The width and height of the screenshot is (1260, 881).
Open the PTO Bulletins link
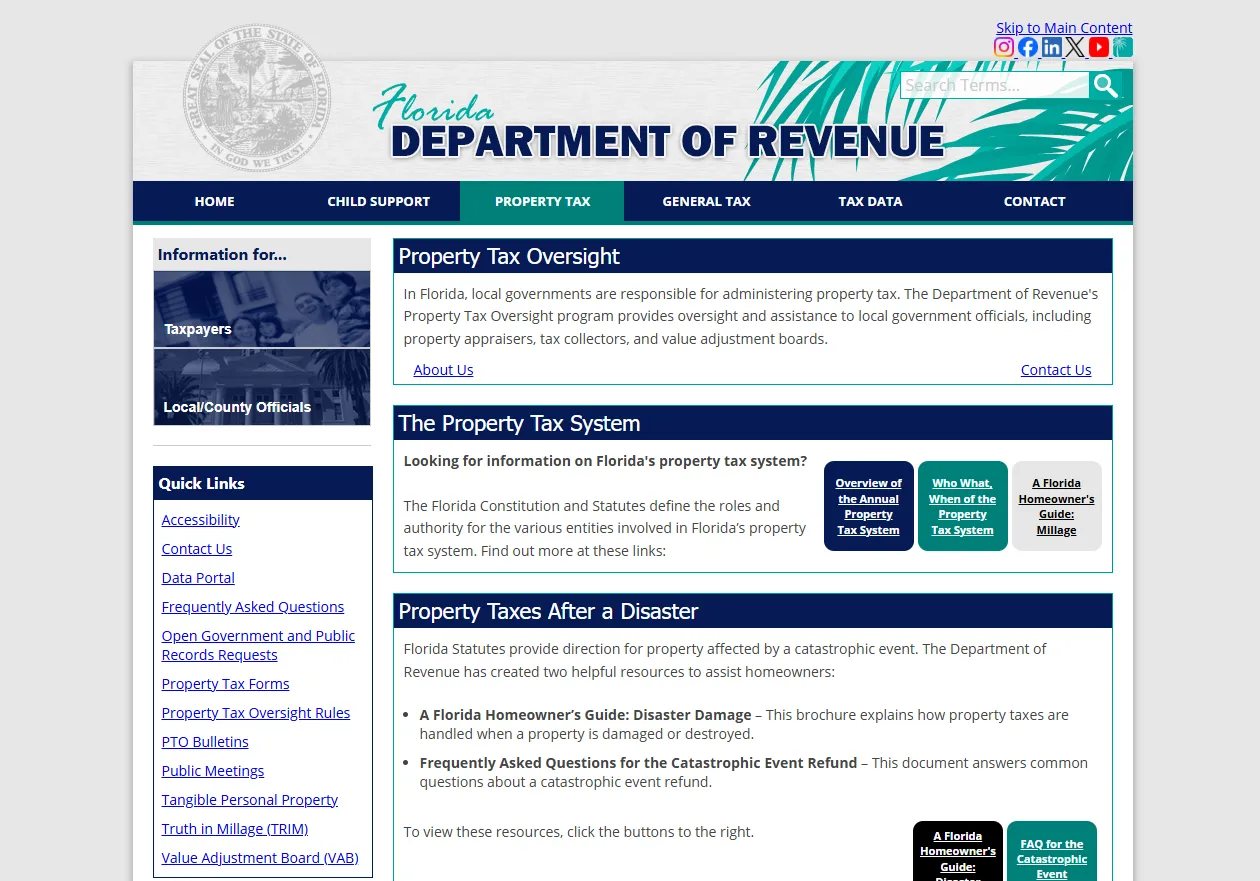coord(205,742)
